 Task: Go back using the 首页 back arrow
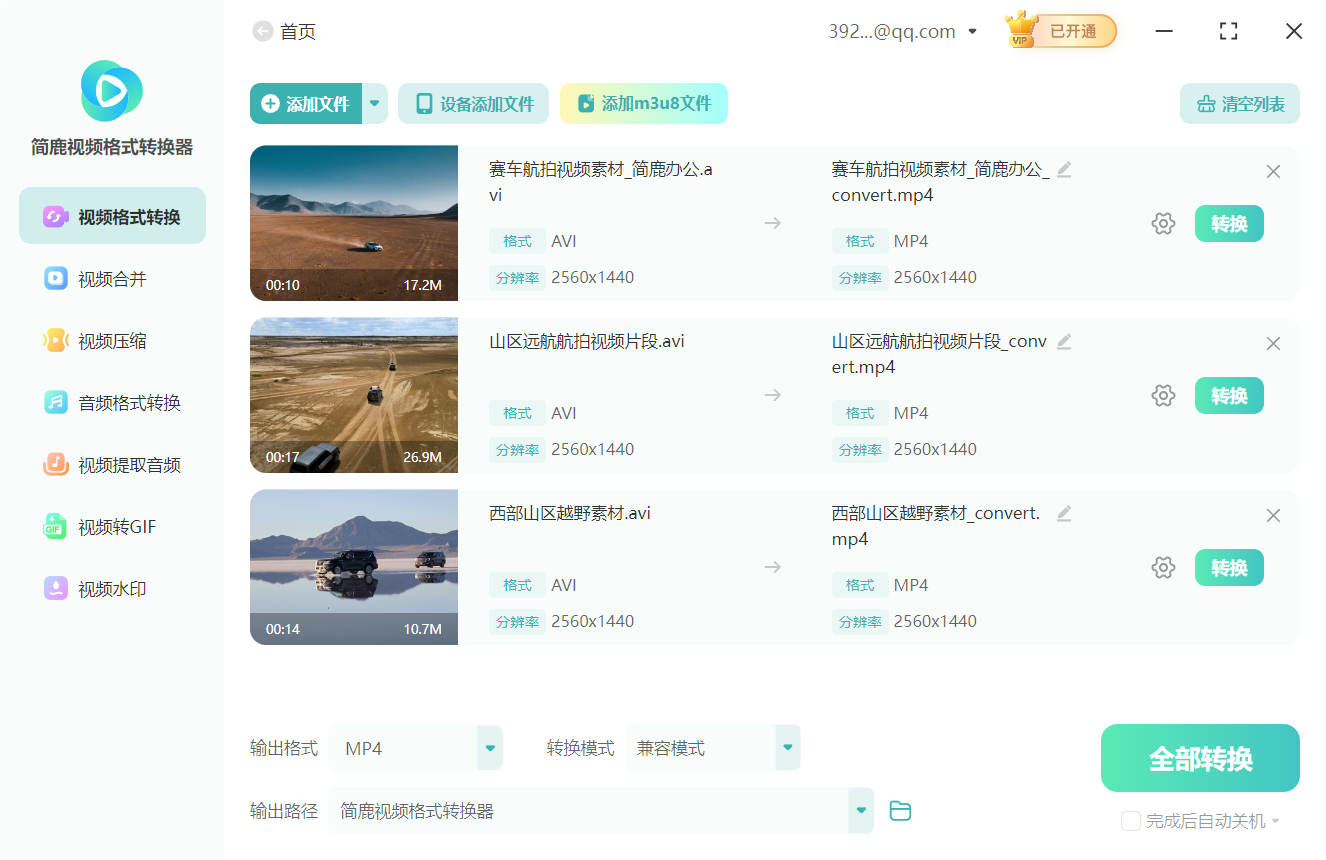(261, 31)
